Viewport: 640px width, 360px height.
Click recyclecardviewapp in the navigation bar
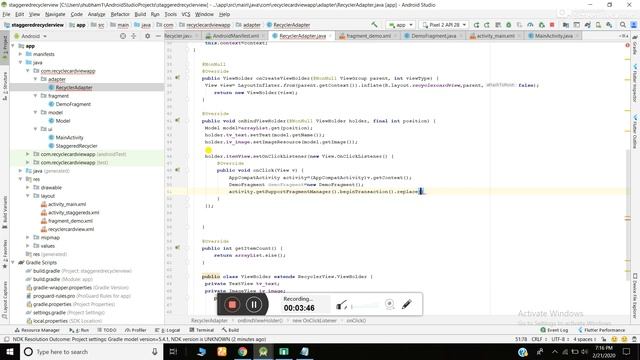[209, 25]
